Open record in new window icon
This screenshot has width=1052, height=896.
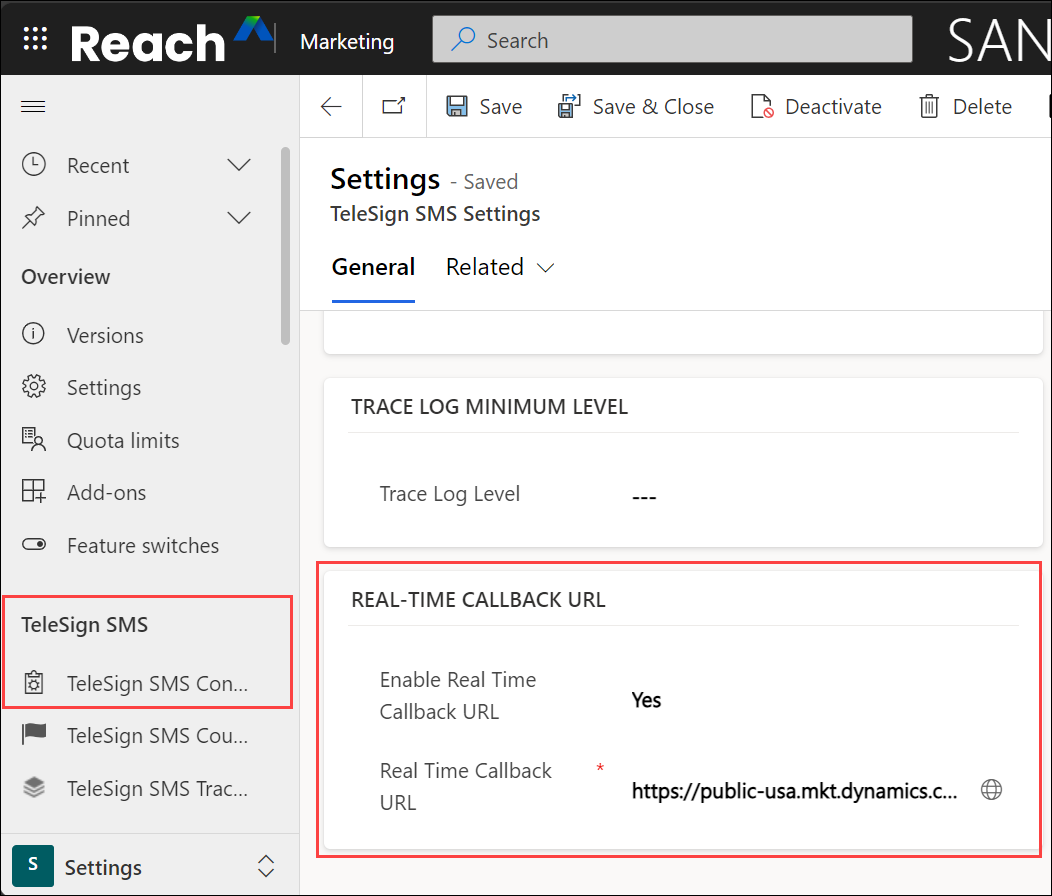(393, 107)
